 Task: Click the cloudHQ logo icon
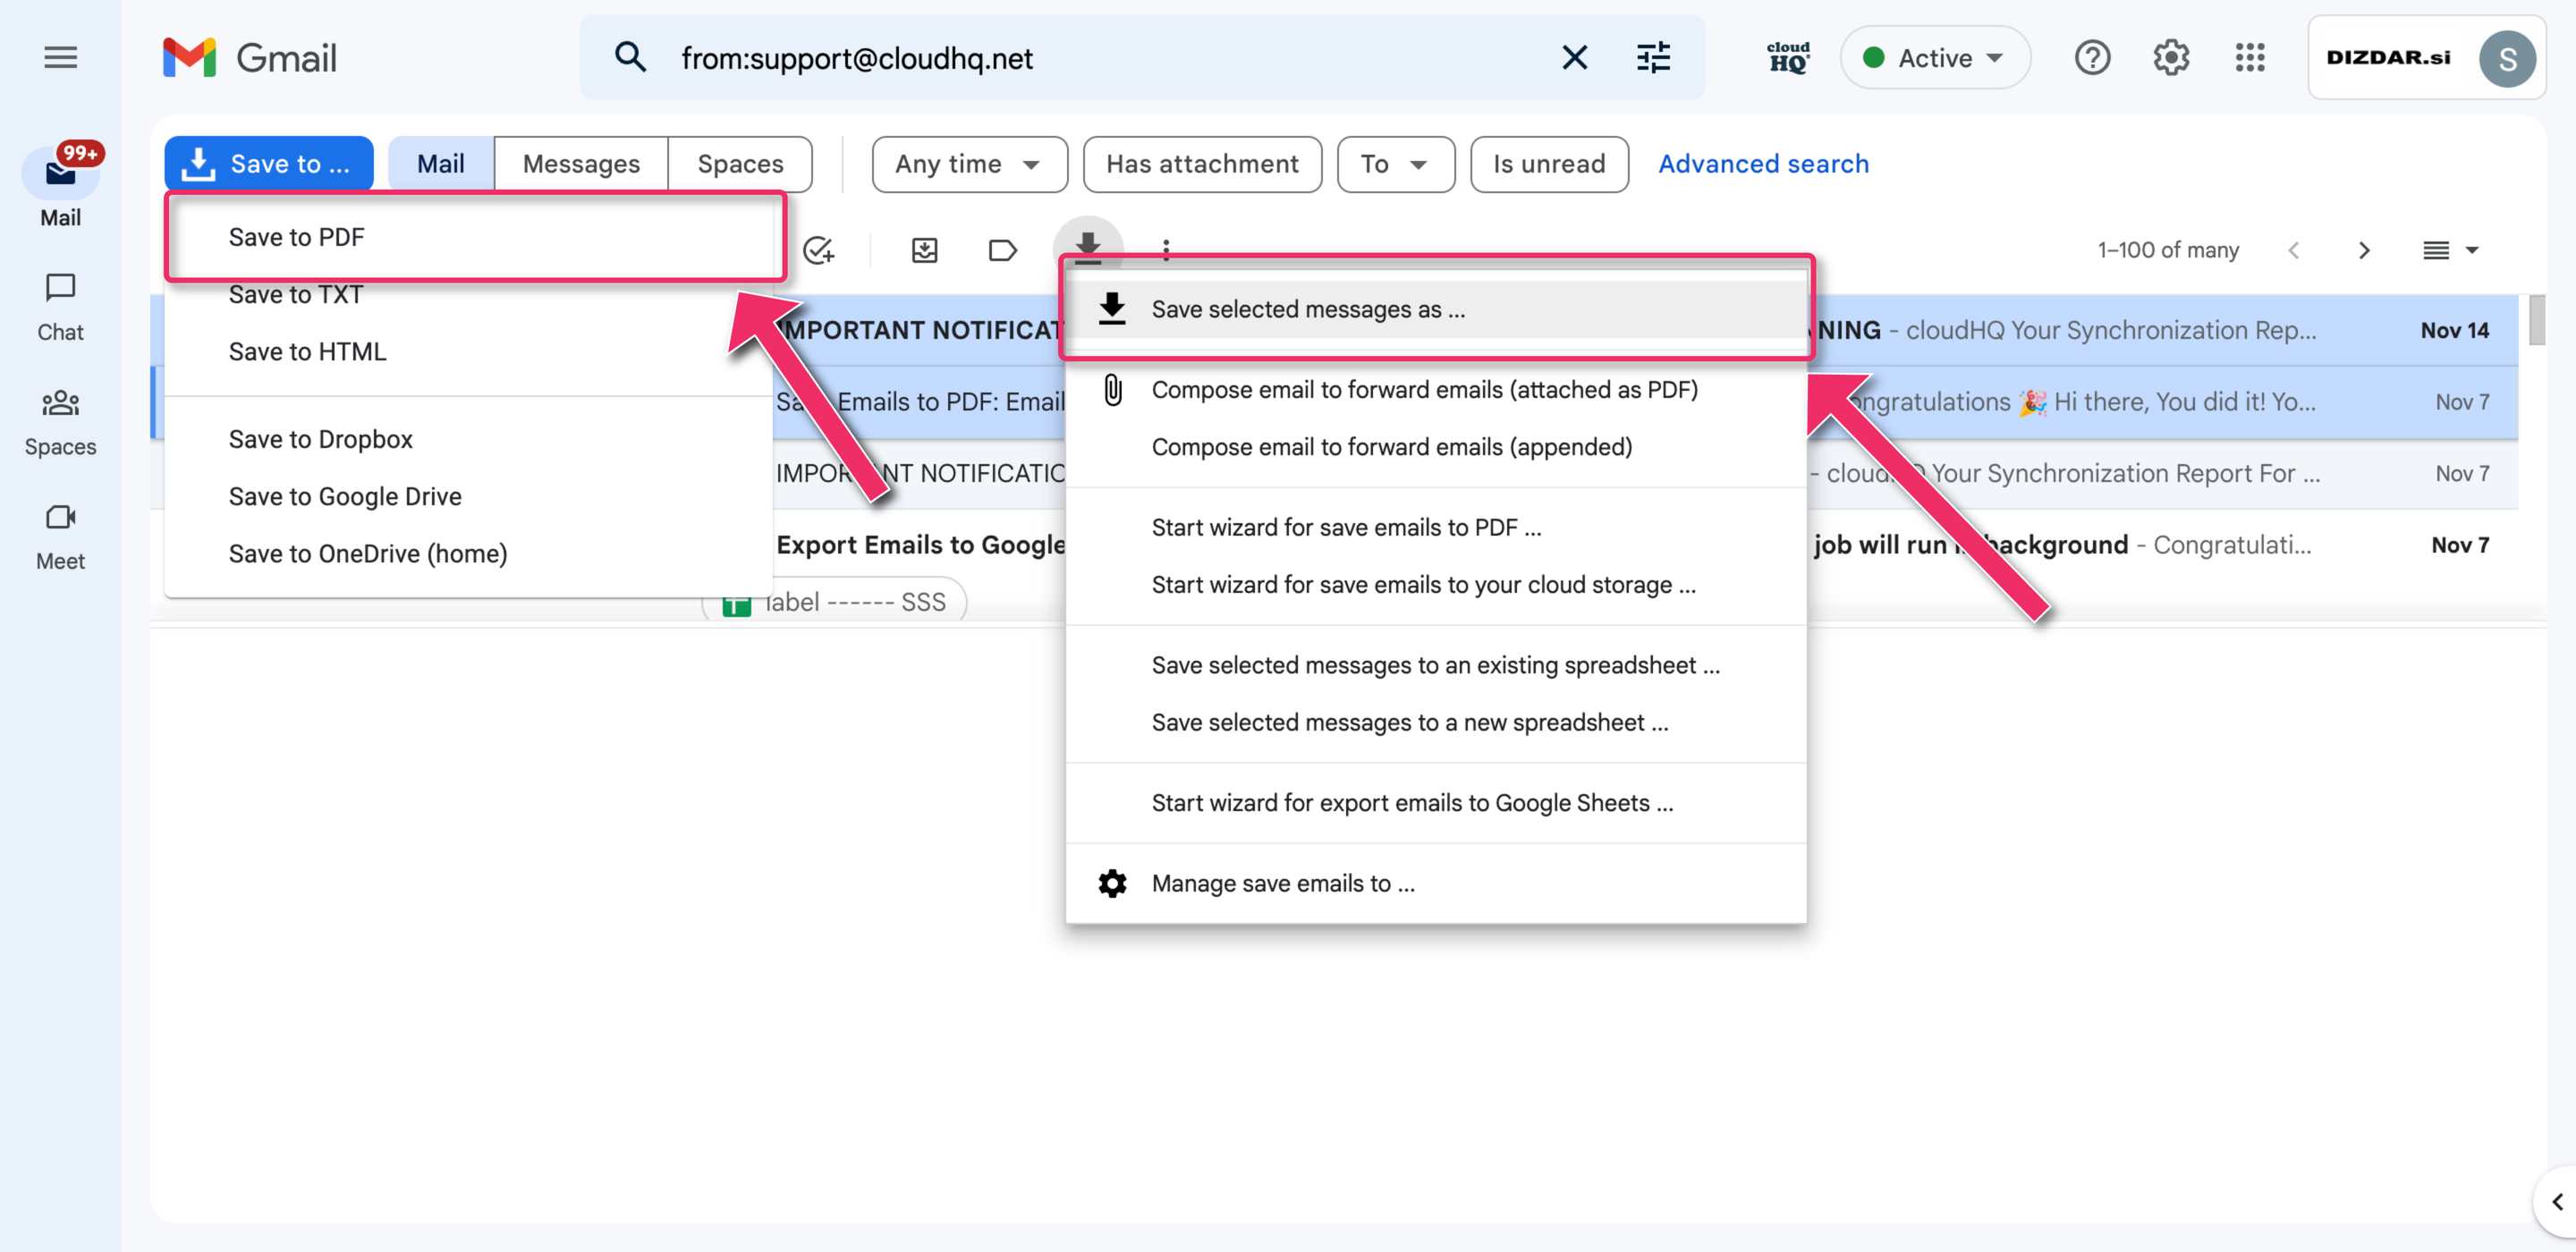click(x=1788, y=58)
